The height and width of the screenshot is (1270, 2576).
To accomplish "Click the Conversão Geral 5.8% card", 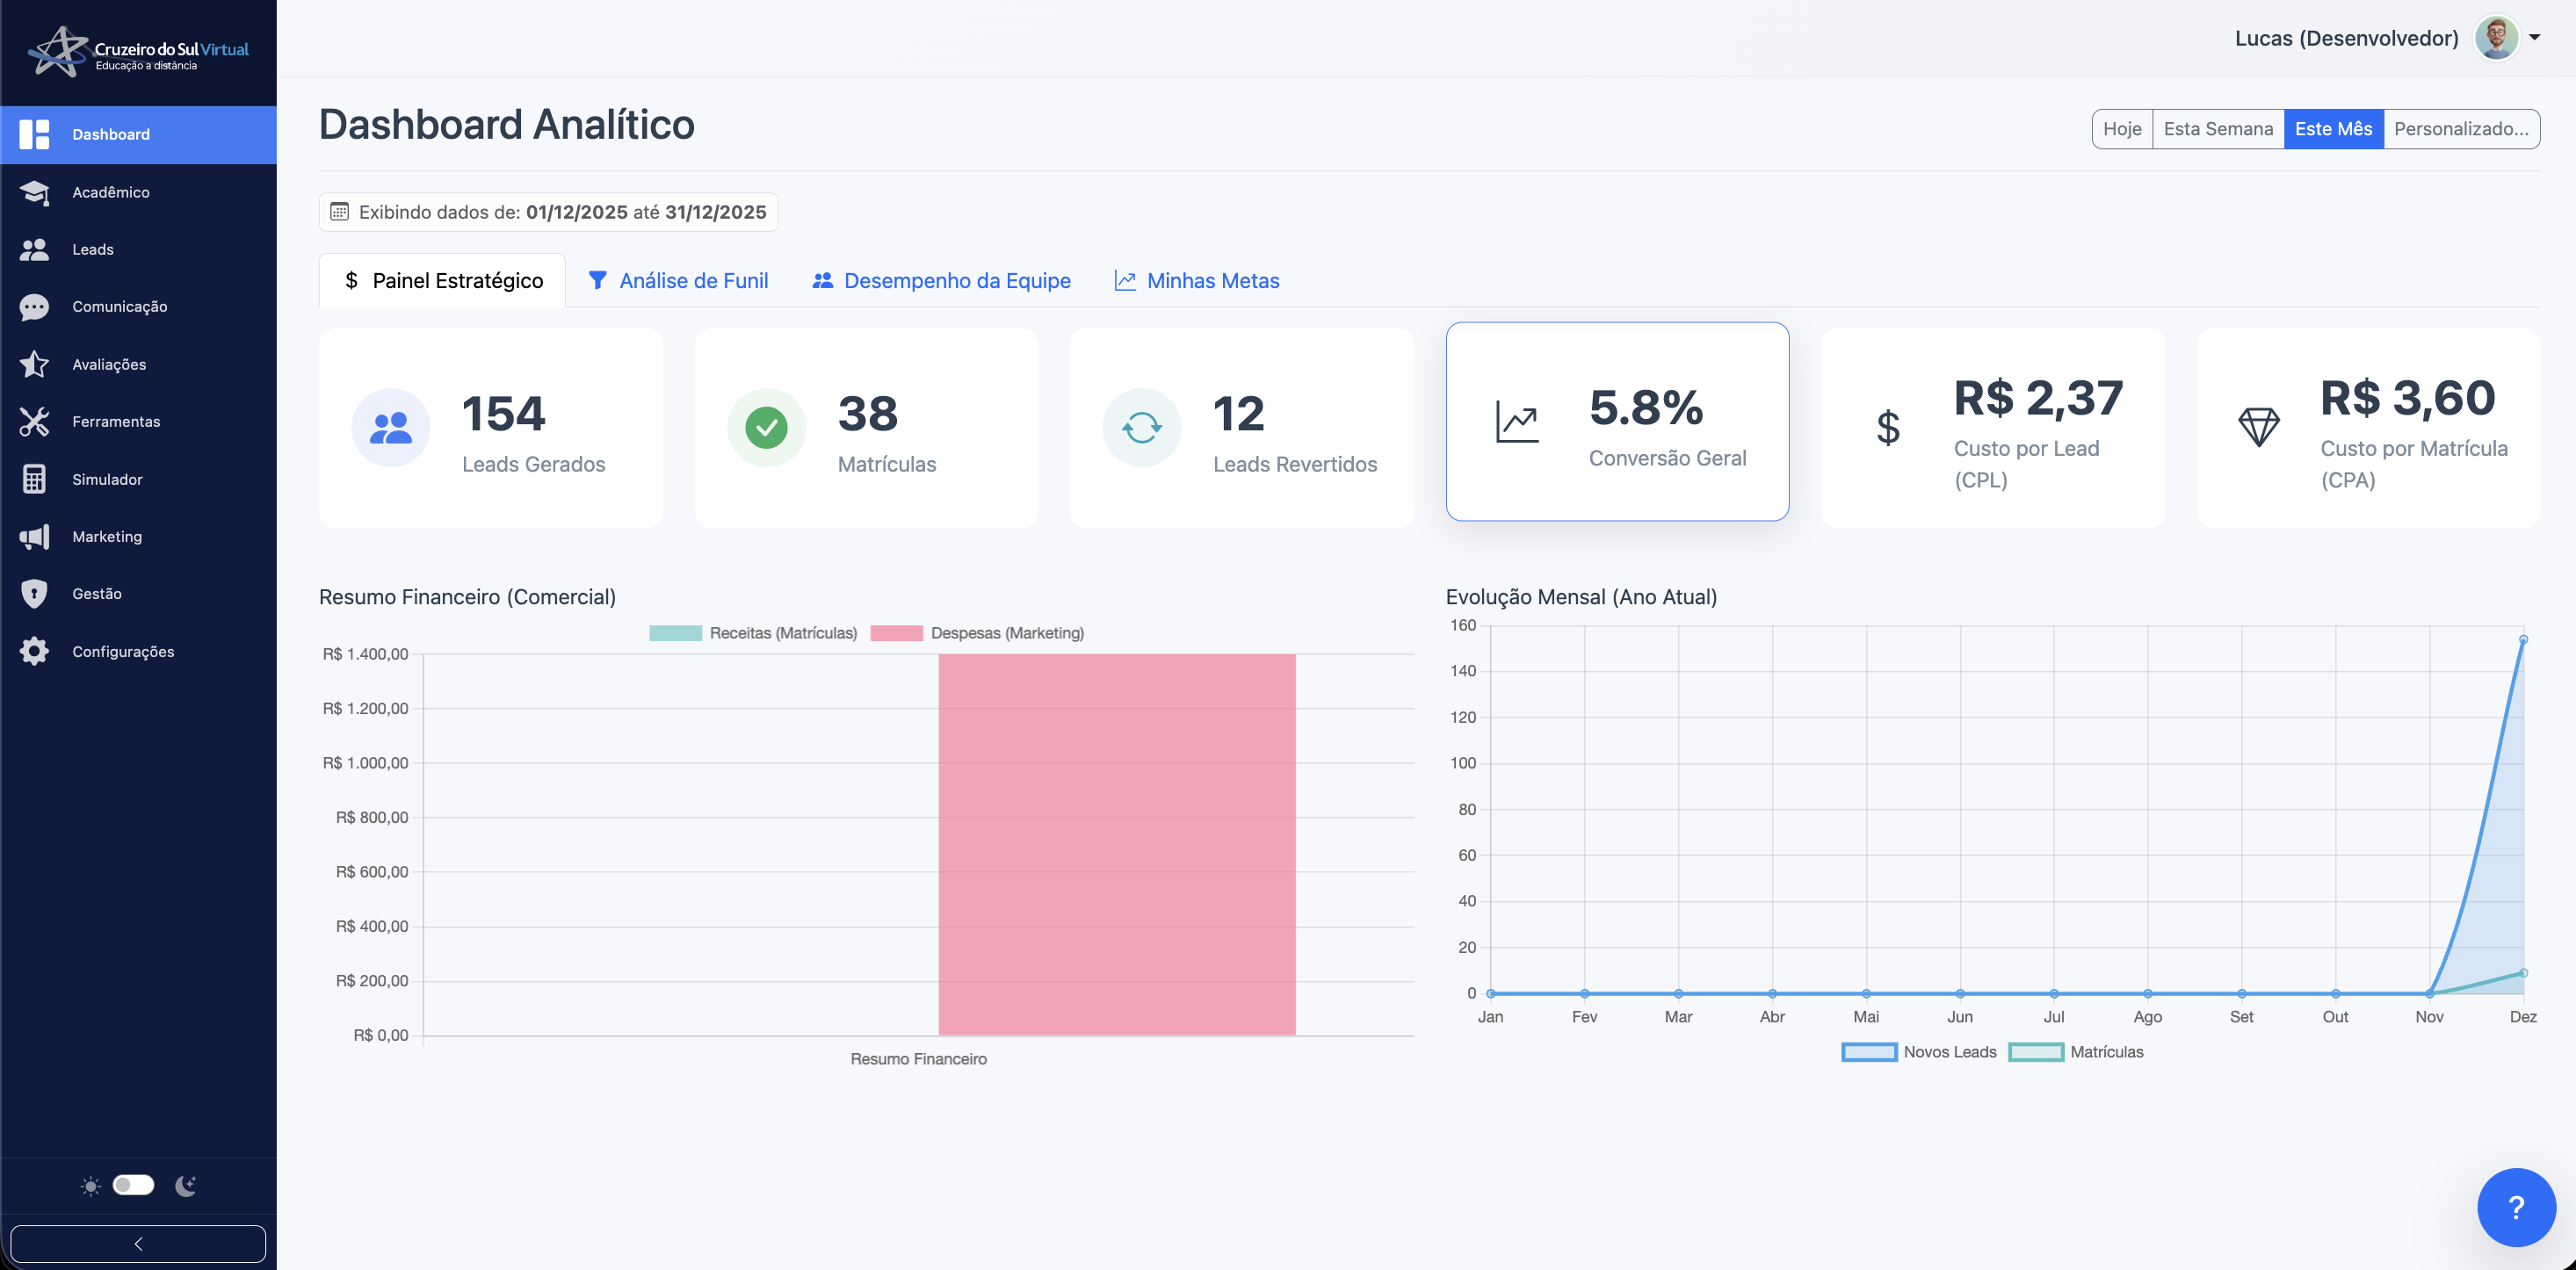I will pos(1617,421).
